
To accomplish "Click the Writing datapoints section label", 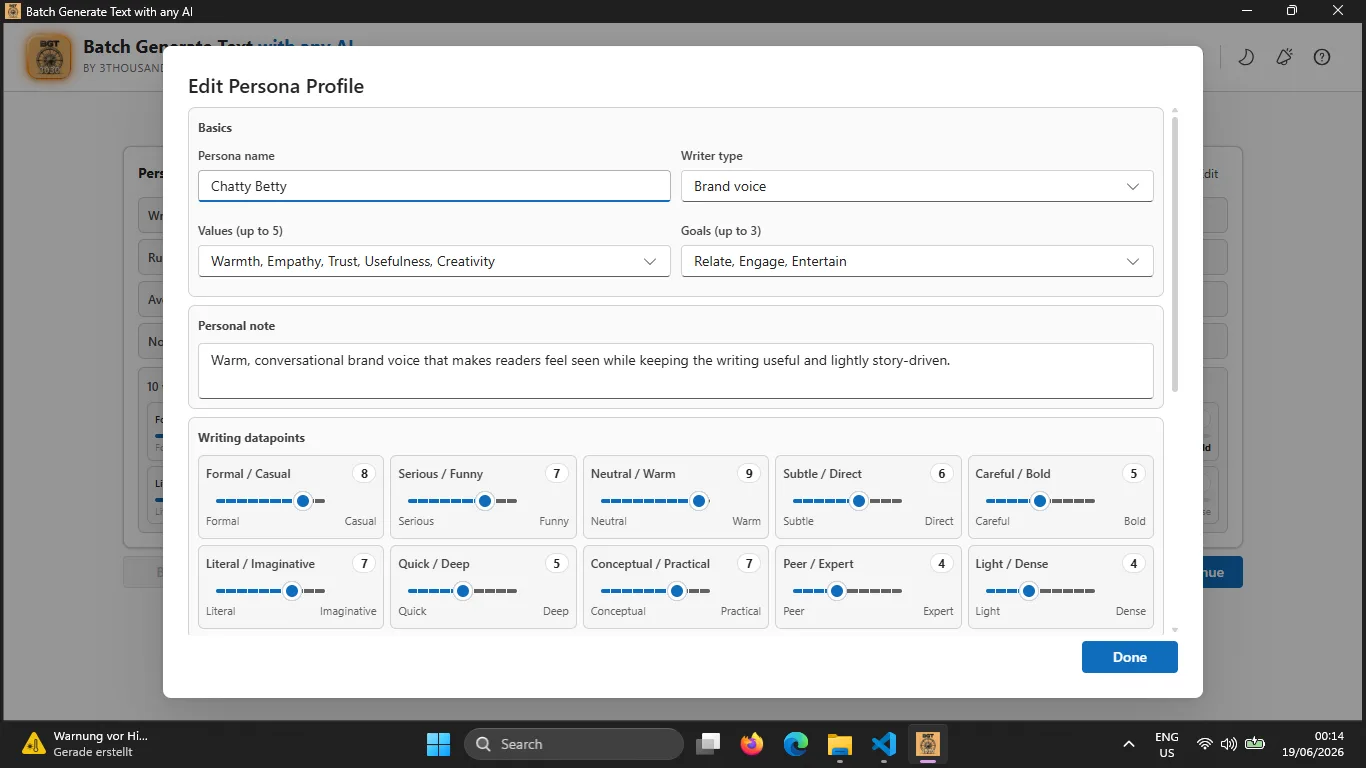I will [251, 438].
